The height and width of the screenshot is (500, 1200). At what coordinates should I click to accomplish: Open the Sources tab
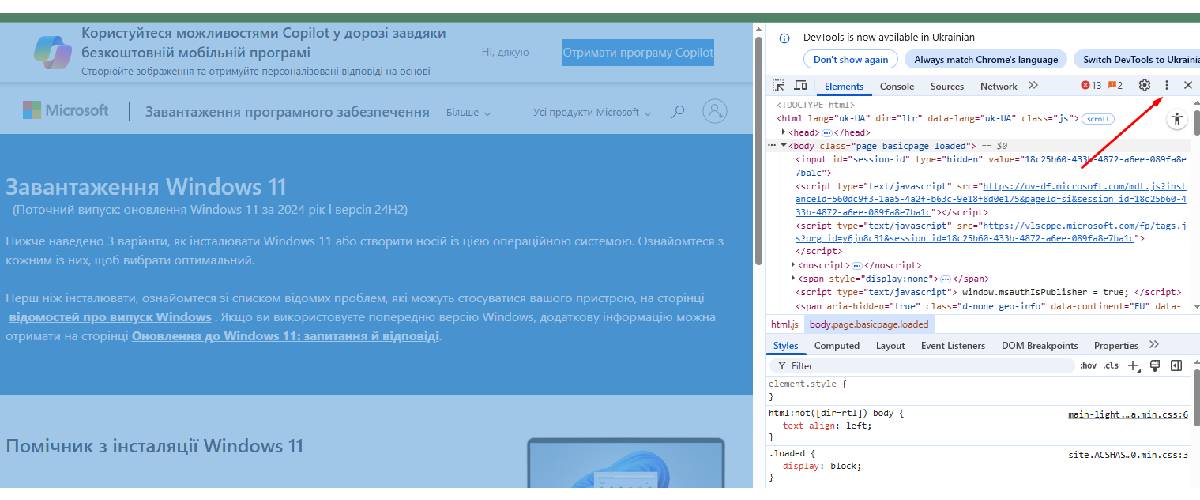coord(947,87)
